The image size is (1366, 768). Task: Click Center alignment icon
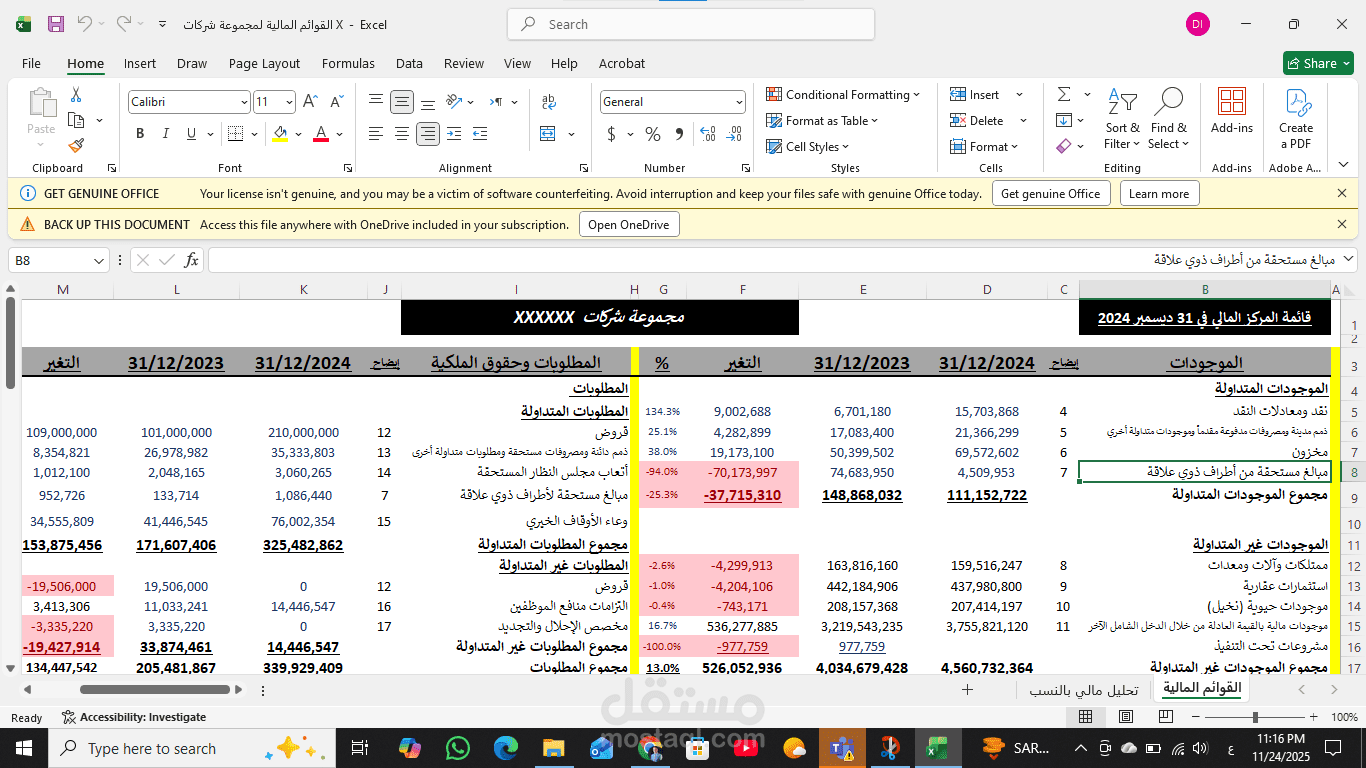tap(402, 134)
